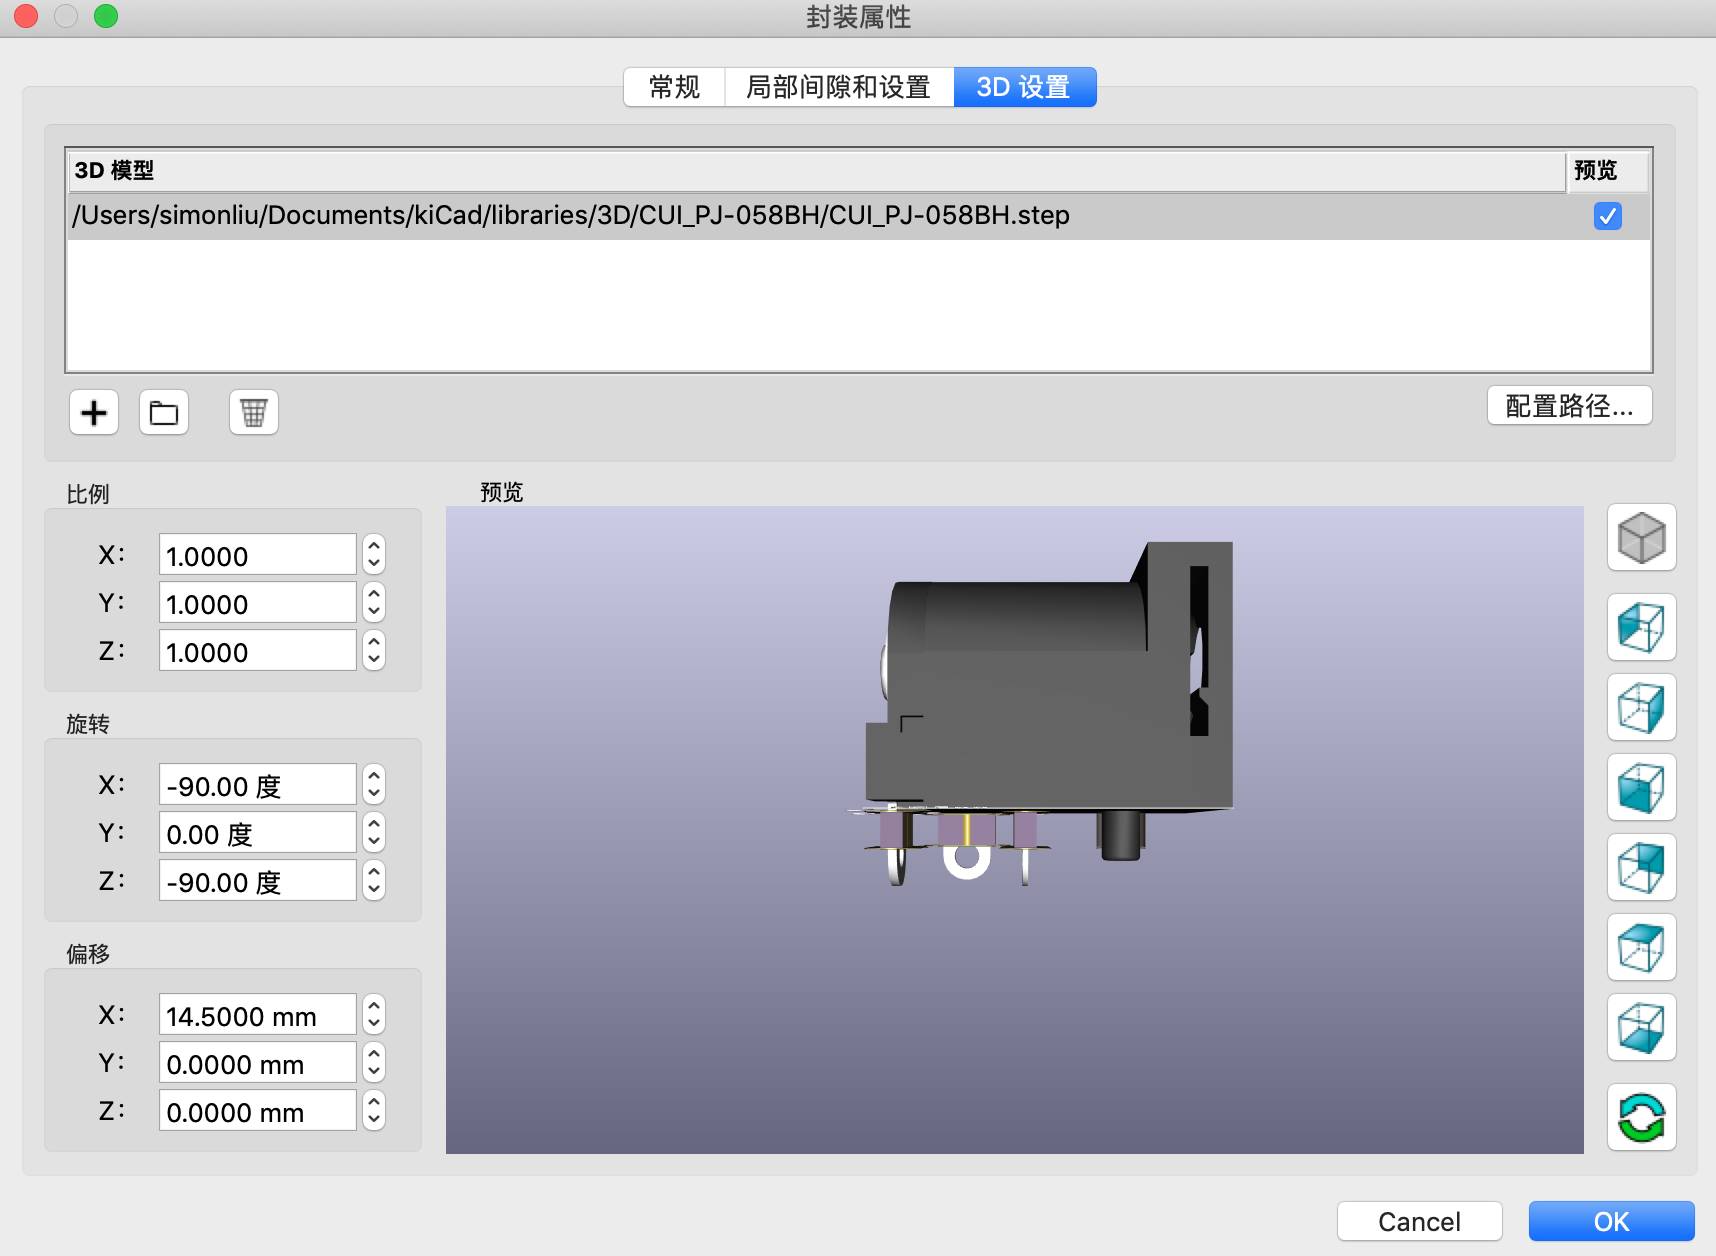Decrease Z rotation using stepper control

(x=372, y=888)
